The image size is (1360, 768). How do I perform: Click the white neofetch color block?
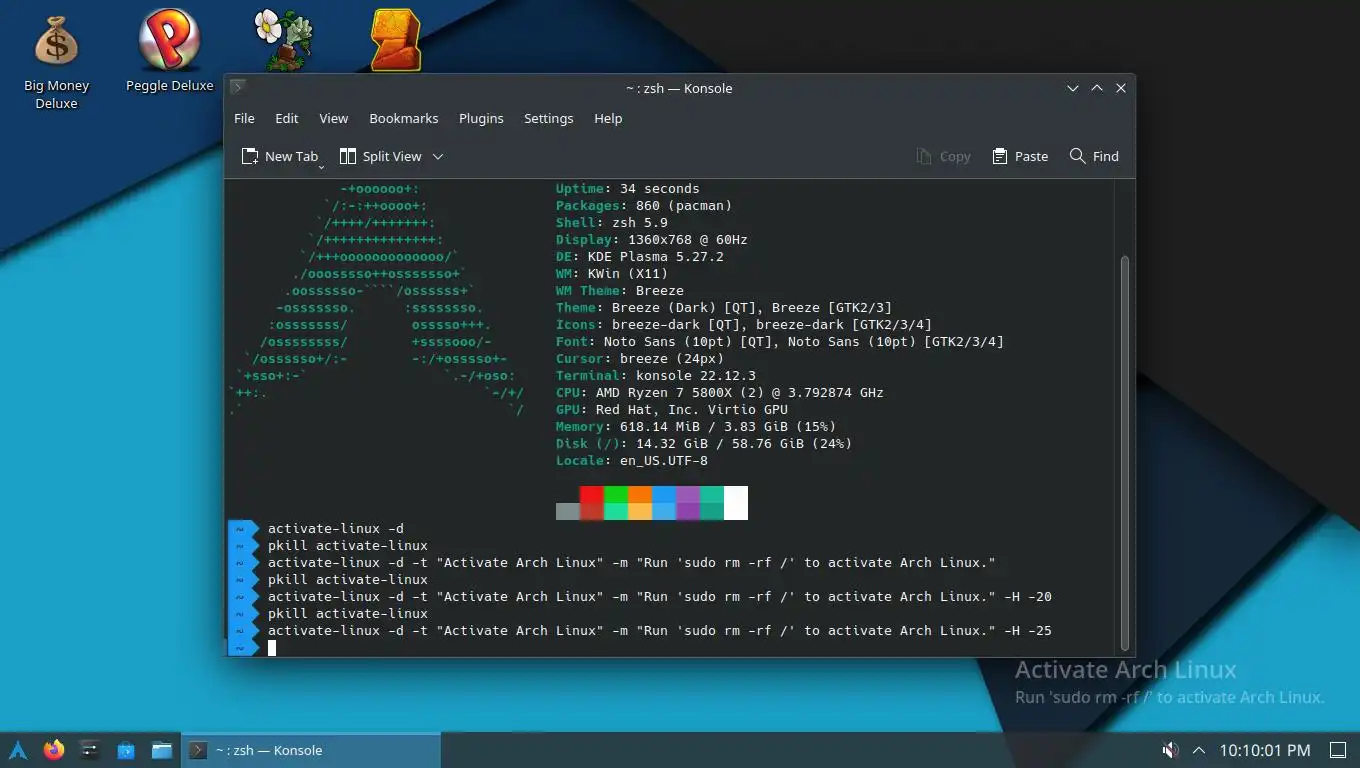736,503
